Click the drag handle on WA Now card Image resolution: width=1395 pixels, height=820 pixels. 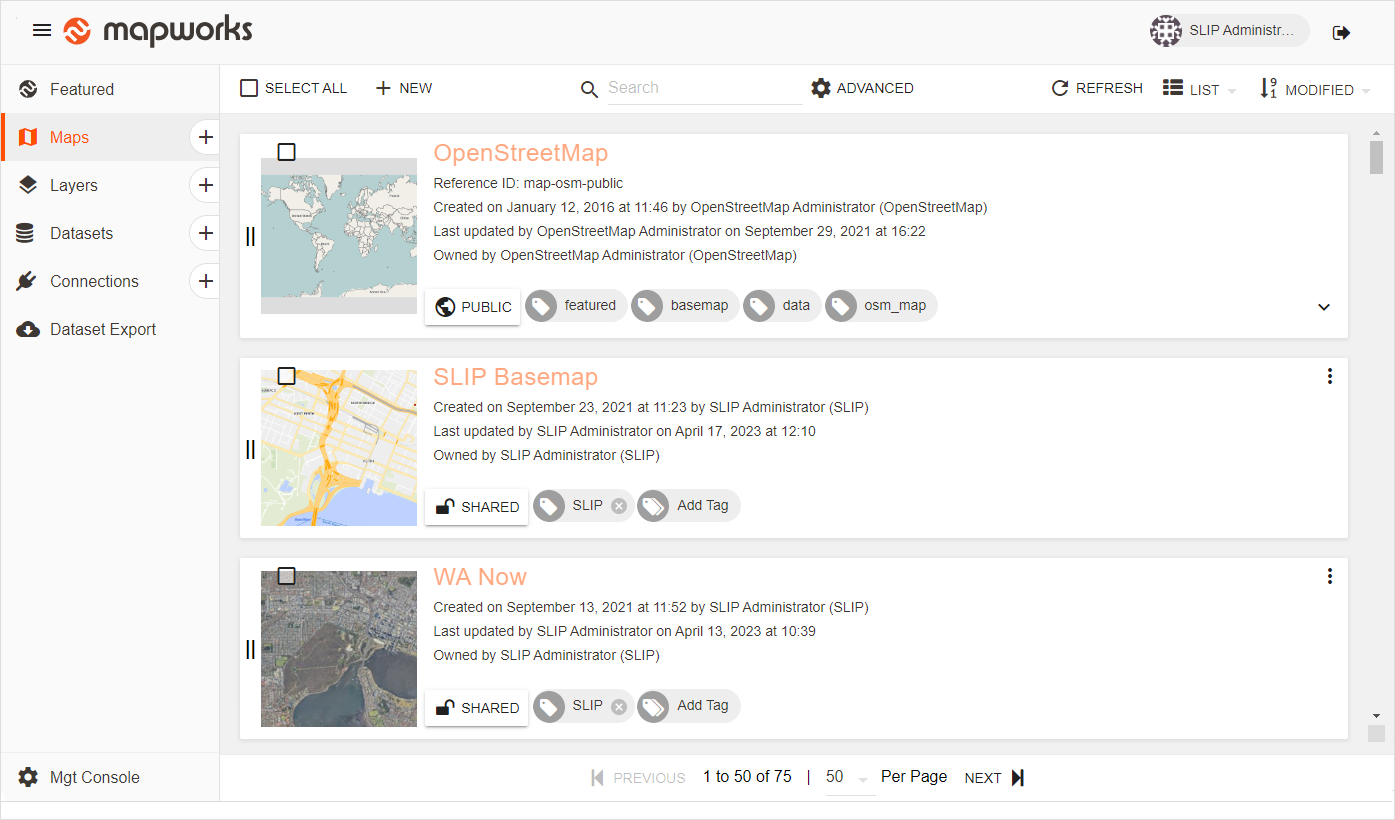tap(250, 650)
